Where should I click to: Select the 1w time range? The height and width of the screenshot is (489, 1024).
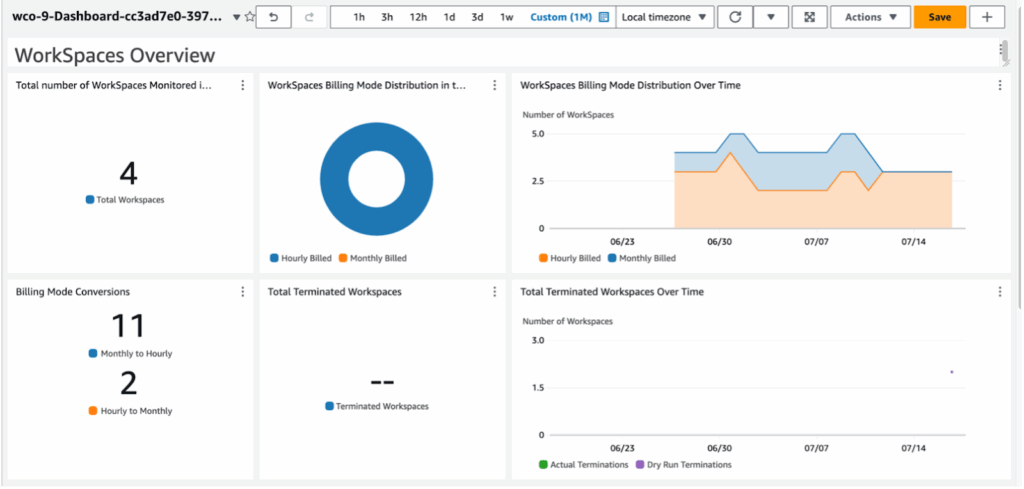507,17
